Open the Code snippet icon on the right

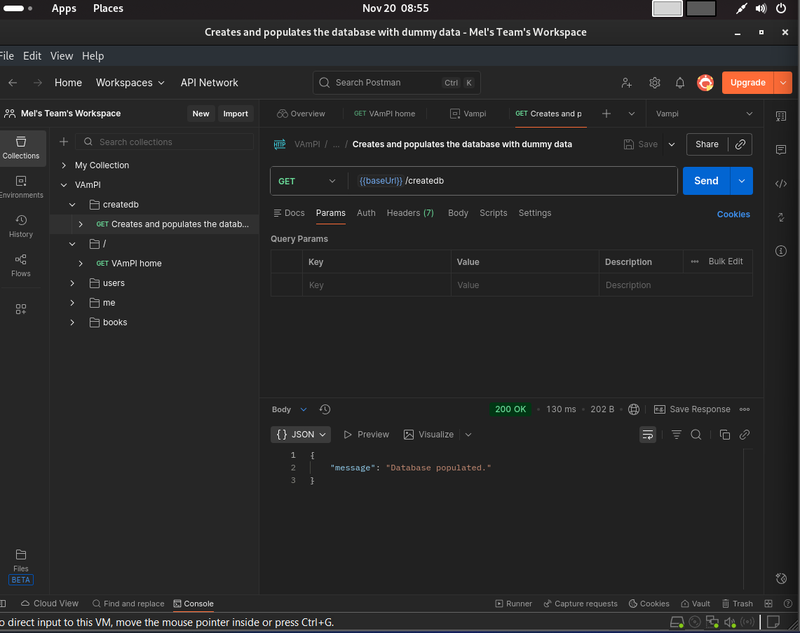click(x=781, y=184)
